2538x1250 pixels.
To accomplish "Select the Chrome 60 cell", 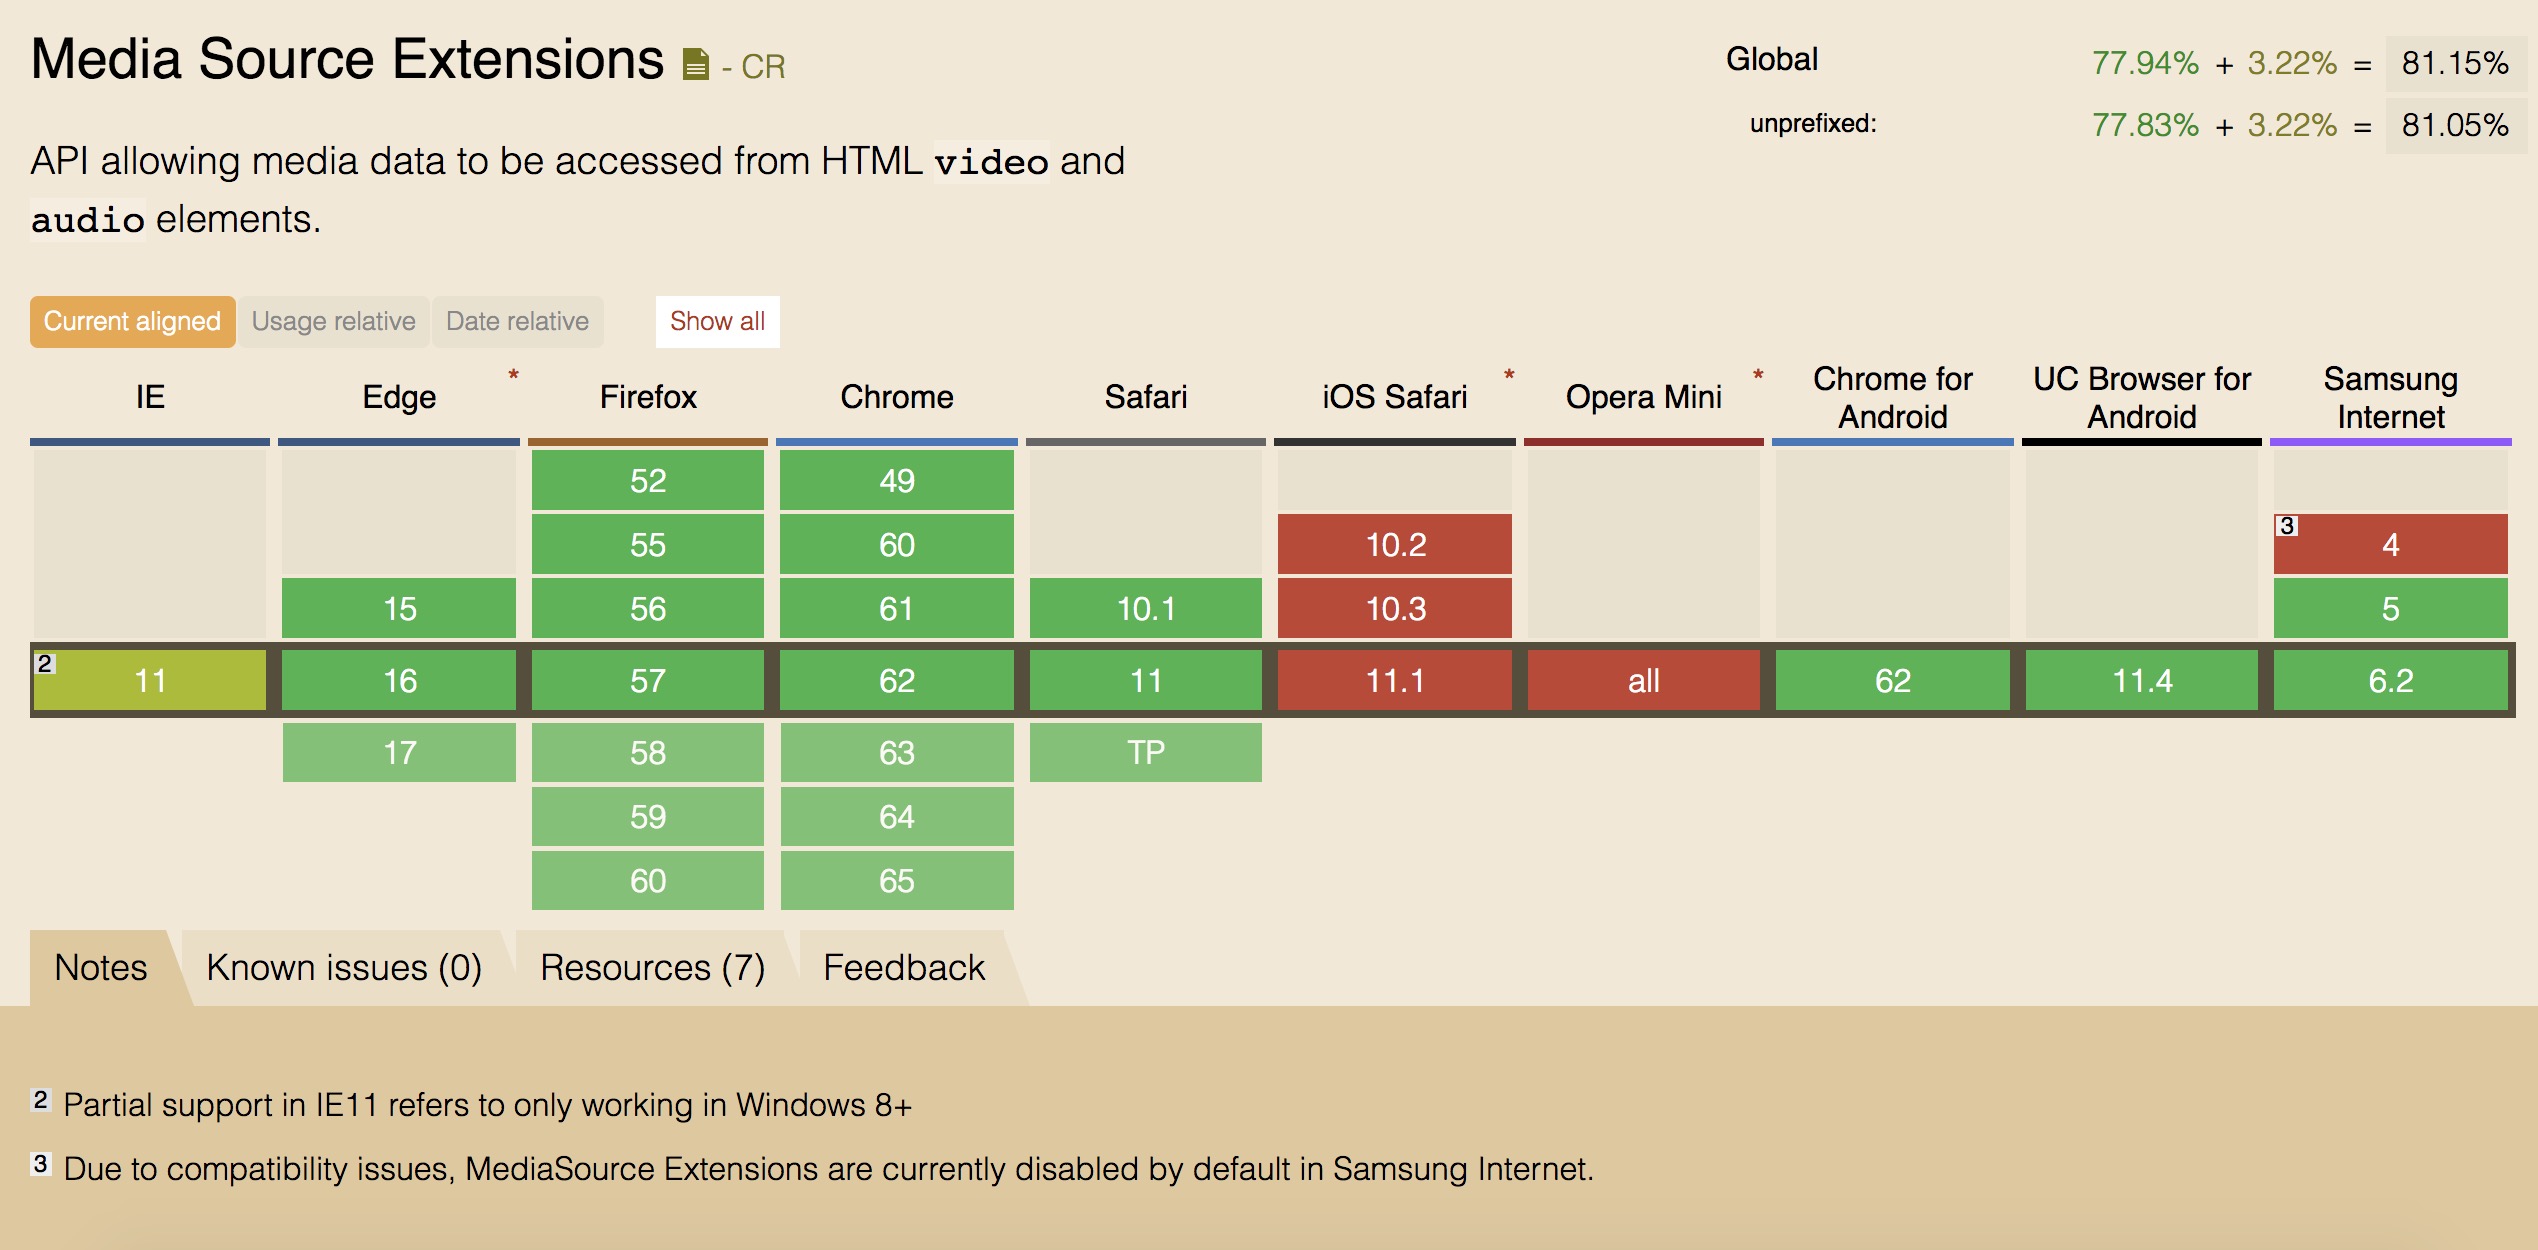I will [897, 544].
